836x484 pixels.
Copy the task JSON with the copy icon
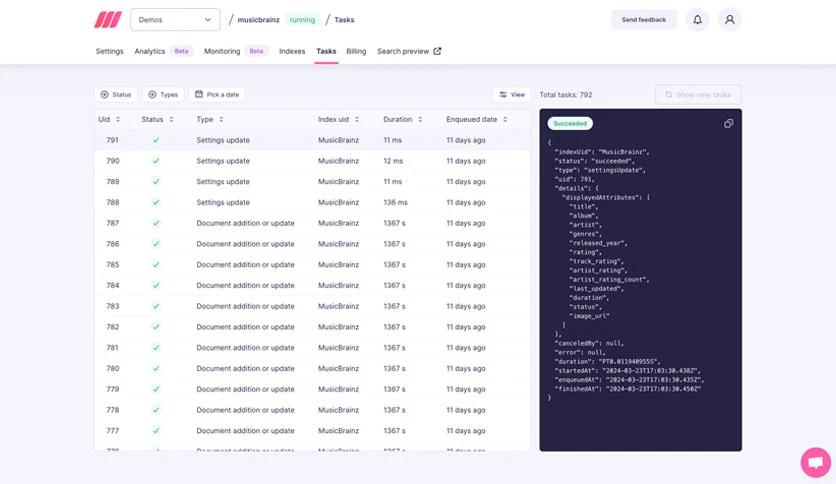[729, 123]
